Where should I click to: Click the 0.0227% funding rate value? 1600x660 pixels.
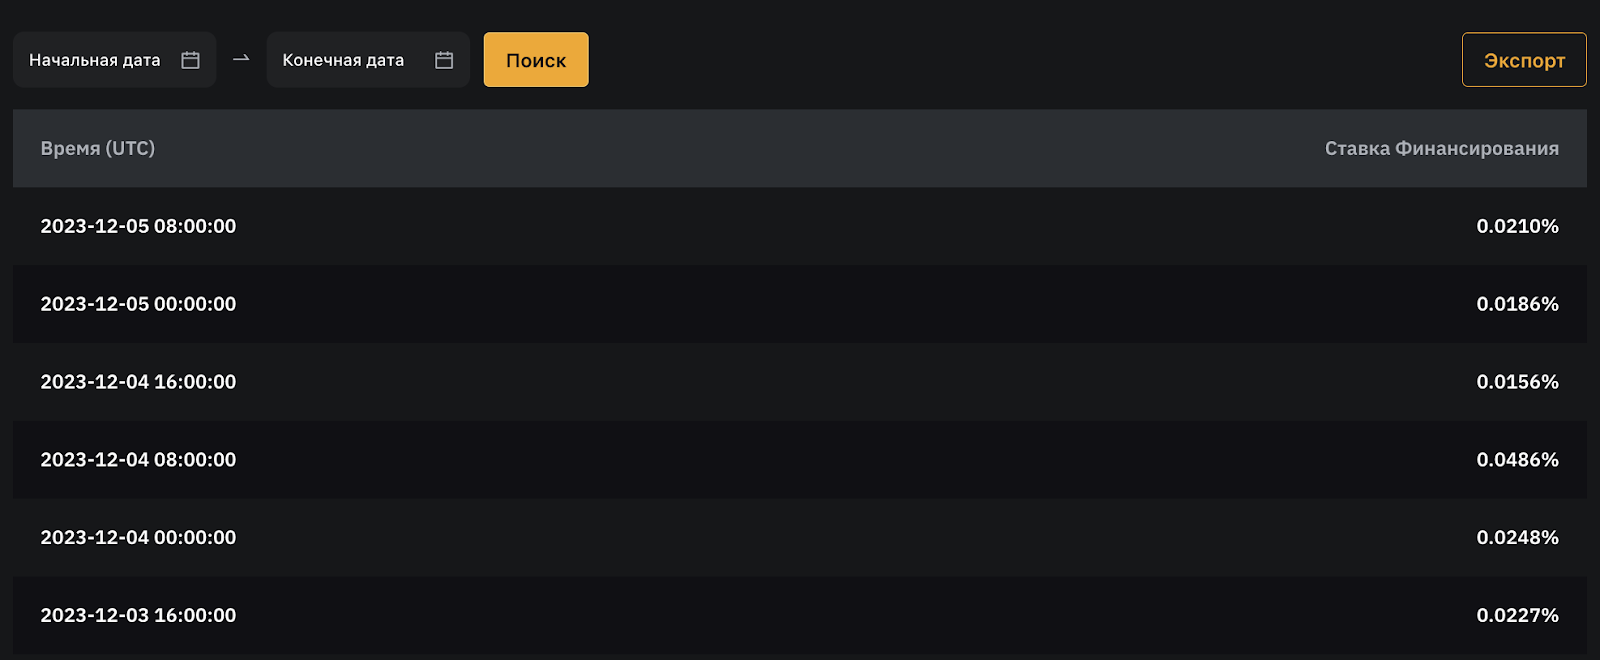[1517, 616]
